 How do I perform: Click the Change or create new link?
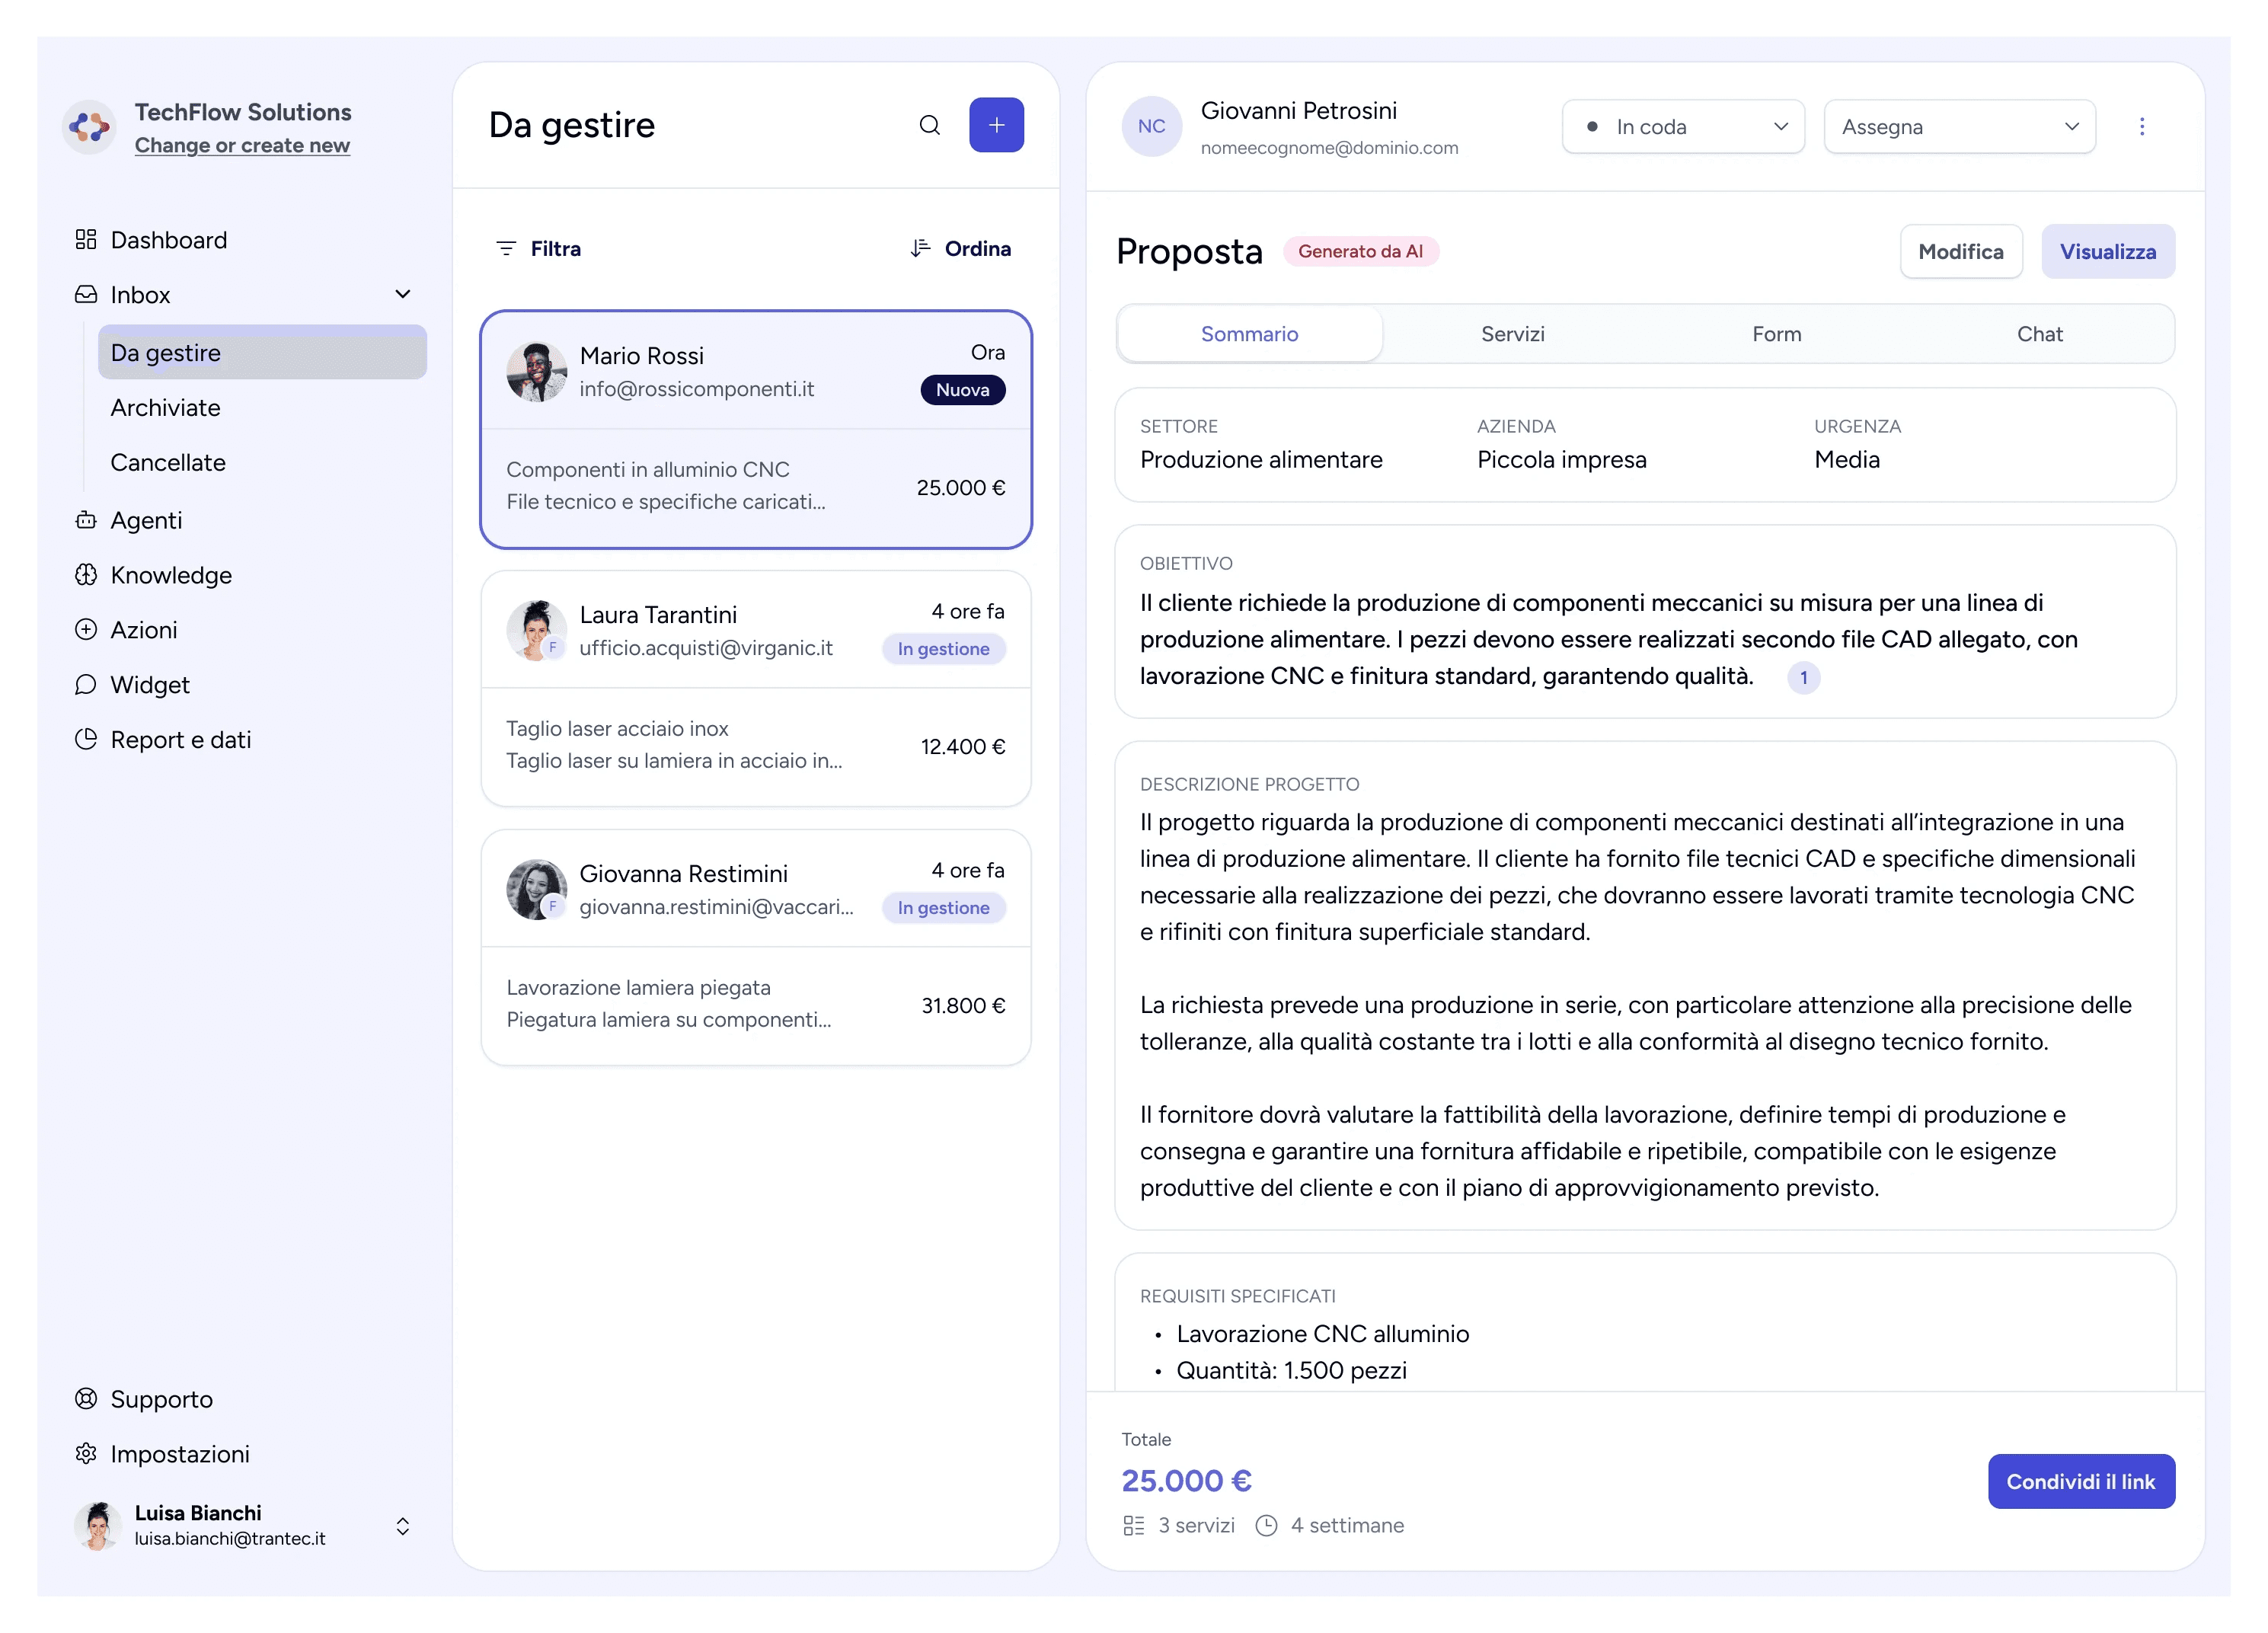pos(242,145)
